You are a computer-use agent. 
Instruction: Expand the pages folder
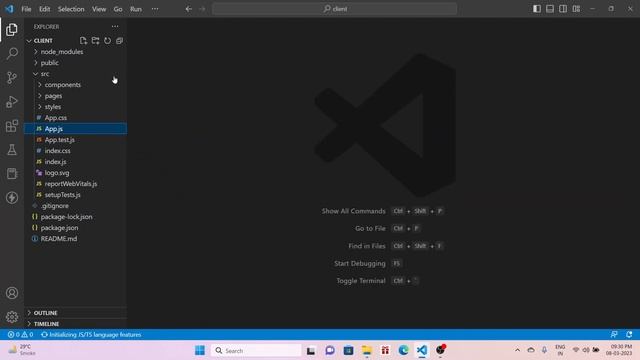(76, 96)
